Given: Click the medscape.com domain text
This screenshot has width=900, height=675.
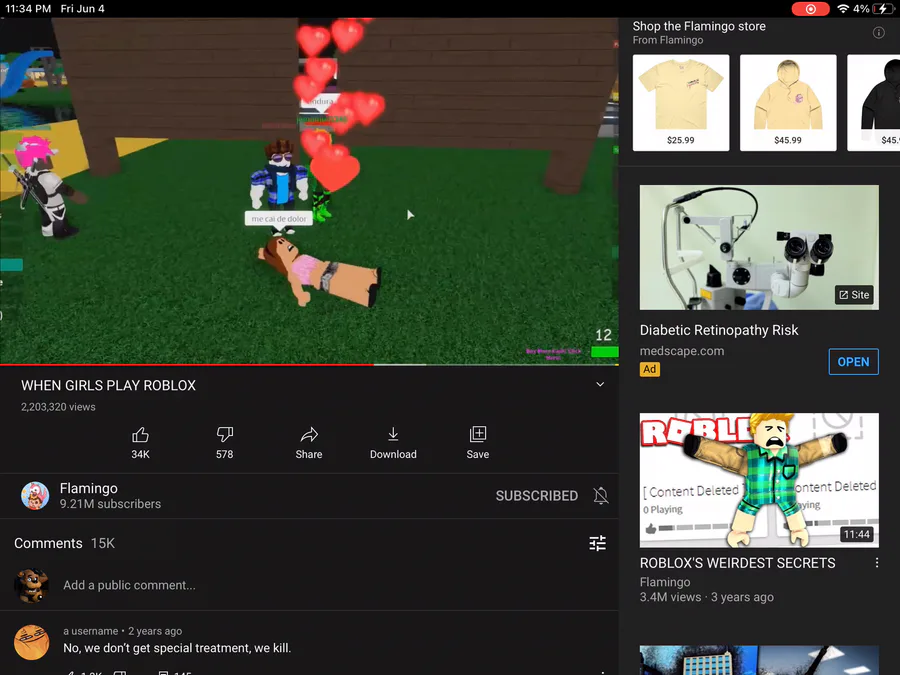Looking at the screenshot, I should click(682, 351).
